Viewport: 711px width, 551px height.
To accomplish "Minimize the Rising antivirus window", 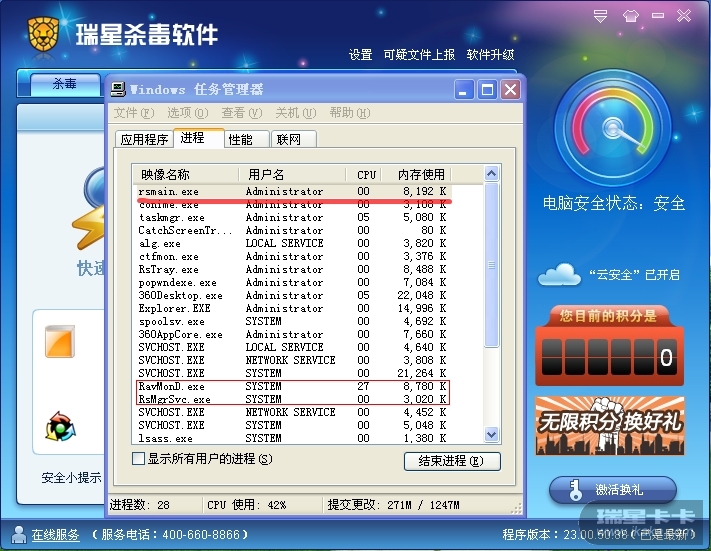I will [x=658, y=15].
